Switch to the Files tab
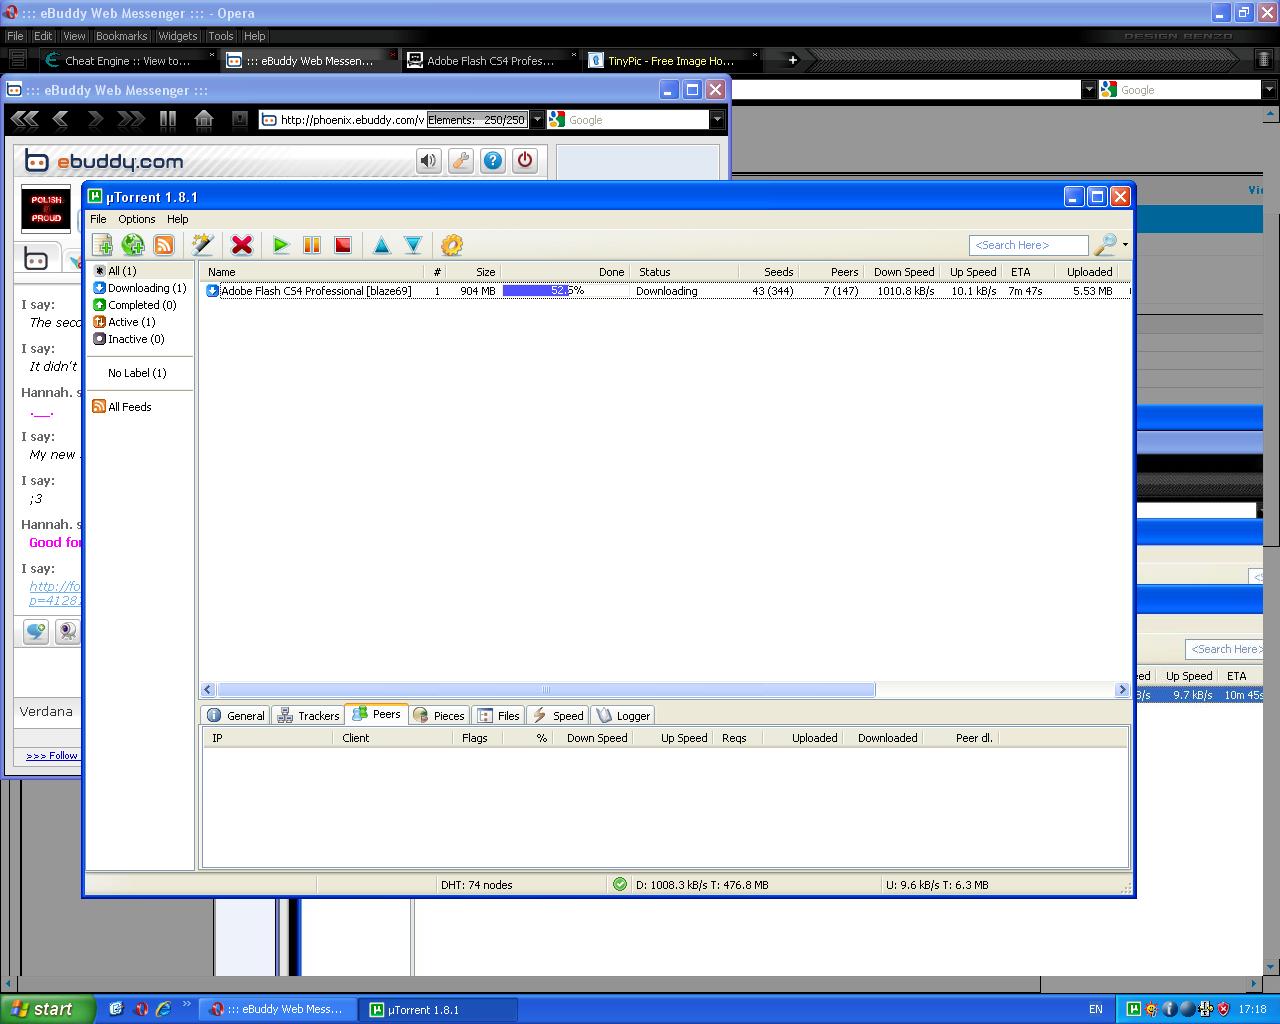1280x1024 pixels. (x=498, y=715)
